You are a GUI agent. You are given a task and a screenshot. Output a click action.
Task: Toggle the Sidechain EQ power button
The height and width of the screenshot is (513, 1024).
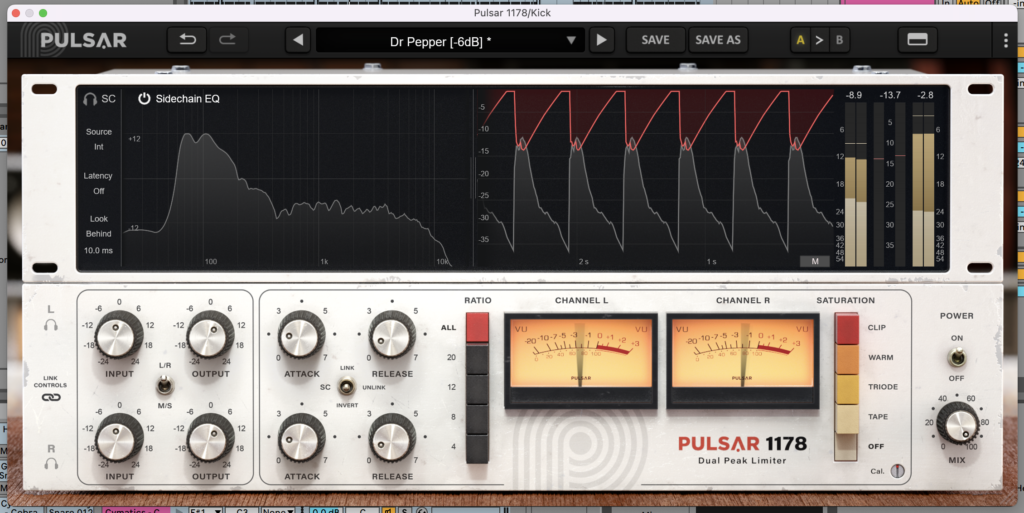coord(144,99)
